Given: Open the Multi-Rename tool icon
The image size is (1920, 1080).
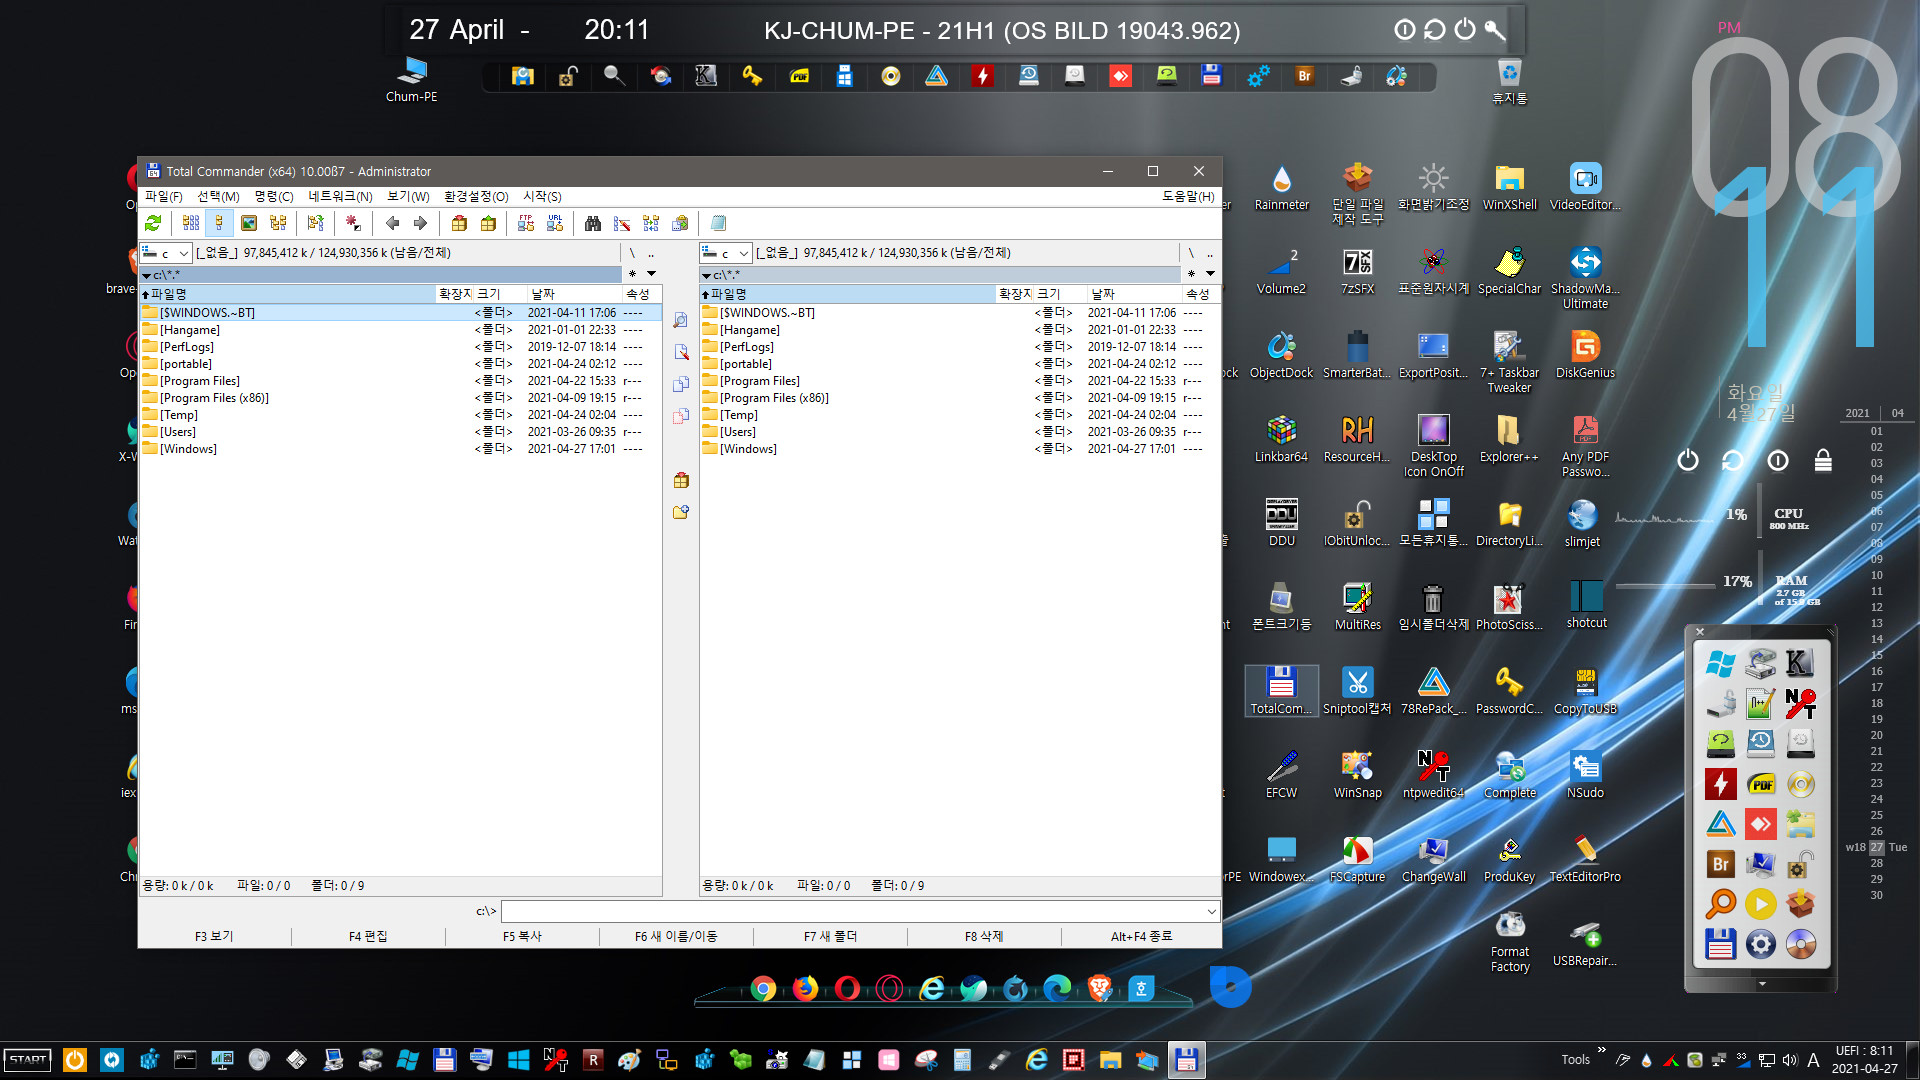Looking at the screenshot, I should coord(622,223).
